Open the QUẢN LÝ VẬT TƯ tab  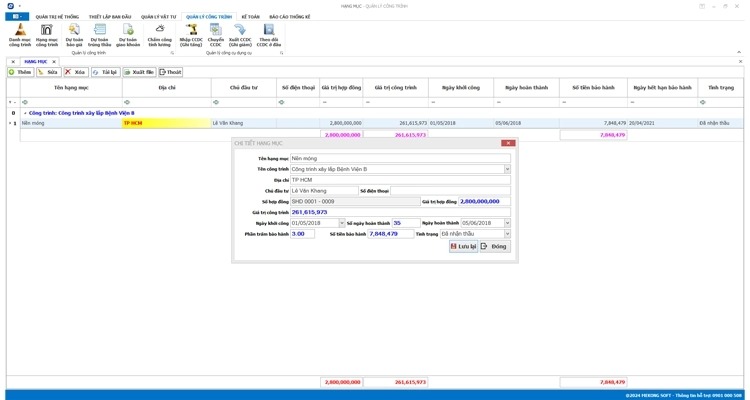tap(158, 17)
